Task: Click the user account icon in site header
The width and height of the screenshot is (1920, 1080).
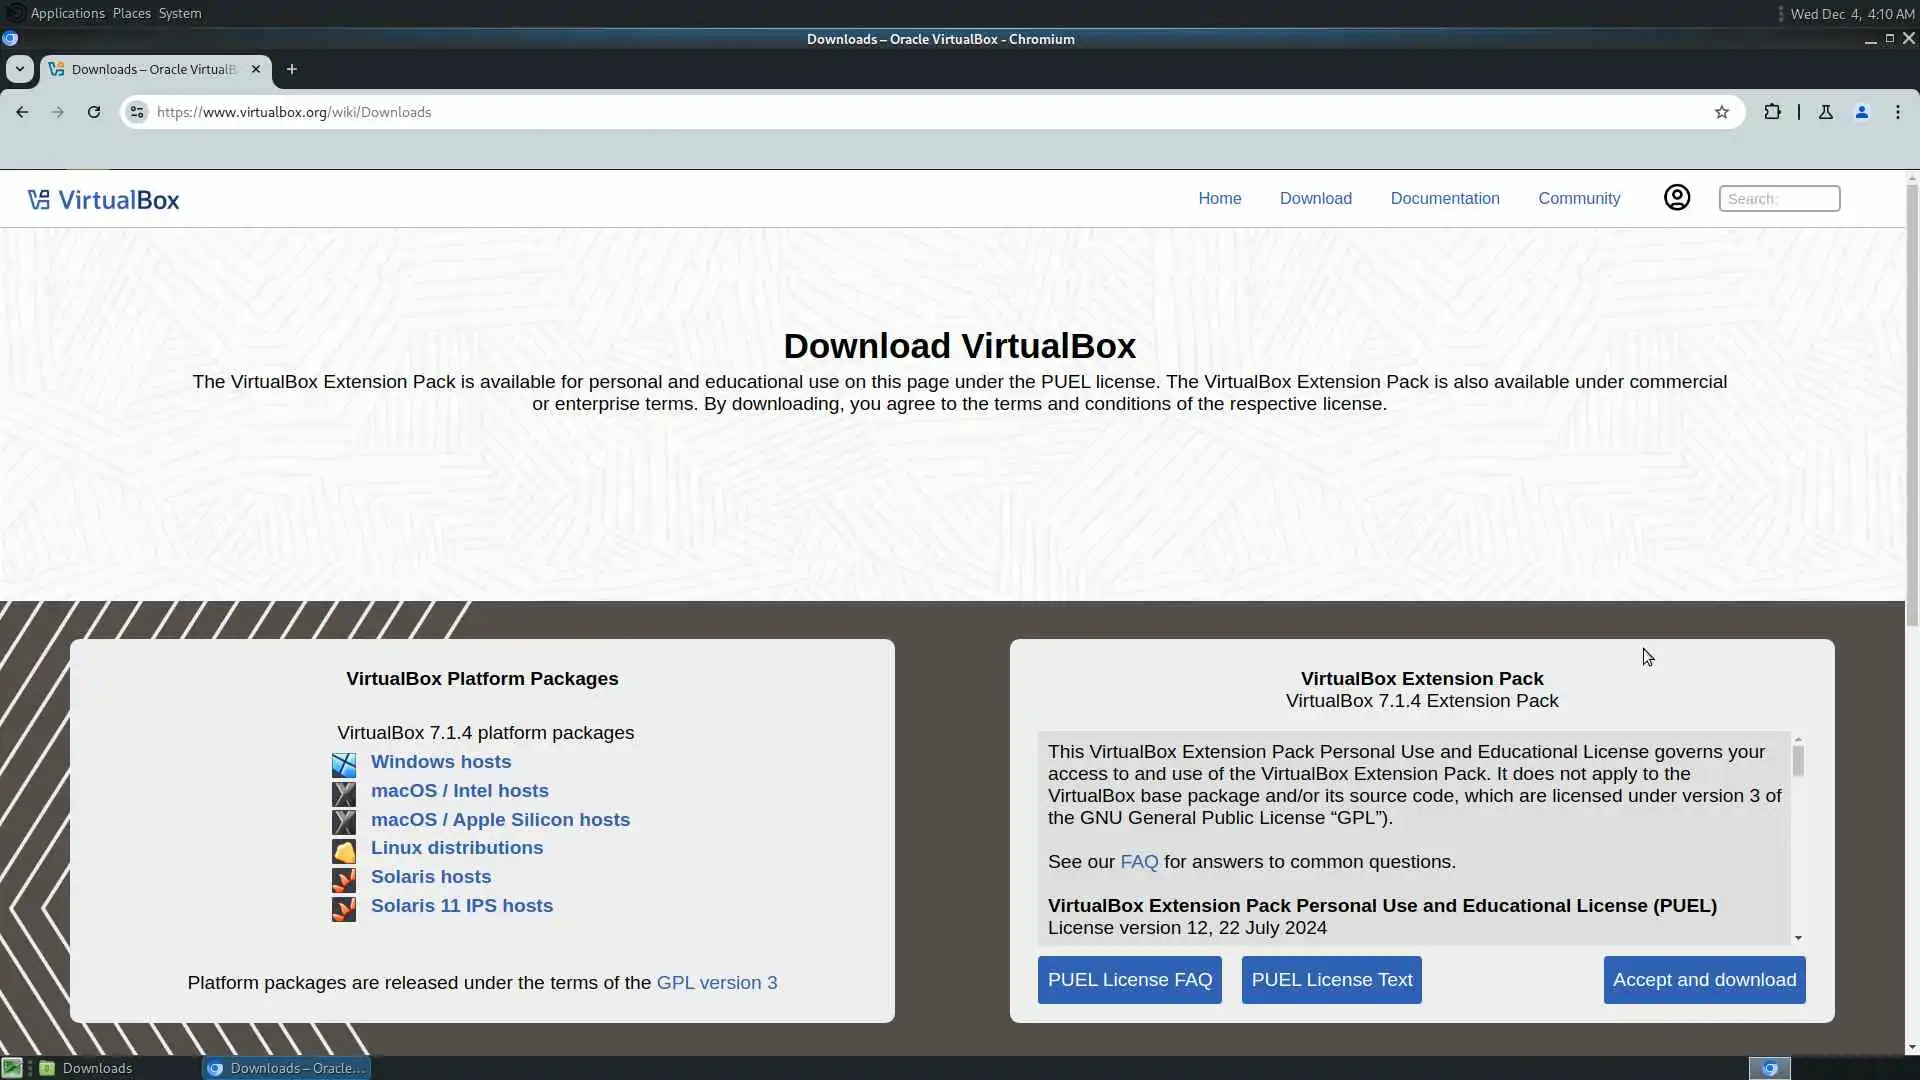Action: tap(1677, 198)
